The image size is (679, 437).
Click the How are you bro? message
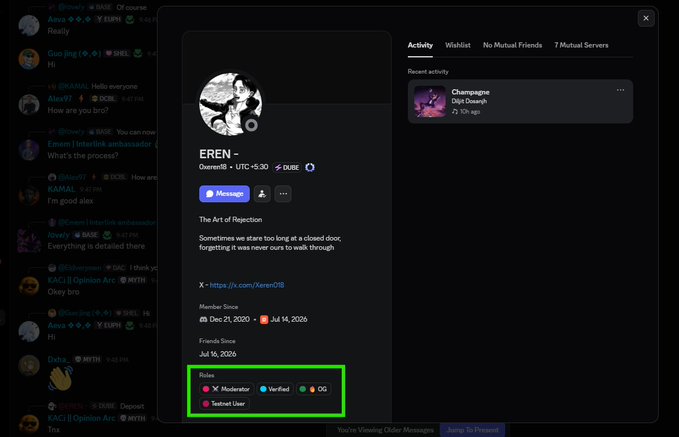pos(78,110)
